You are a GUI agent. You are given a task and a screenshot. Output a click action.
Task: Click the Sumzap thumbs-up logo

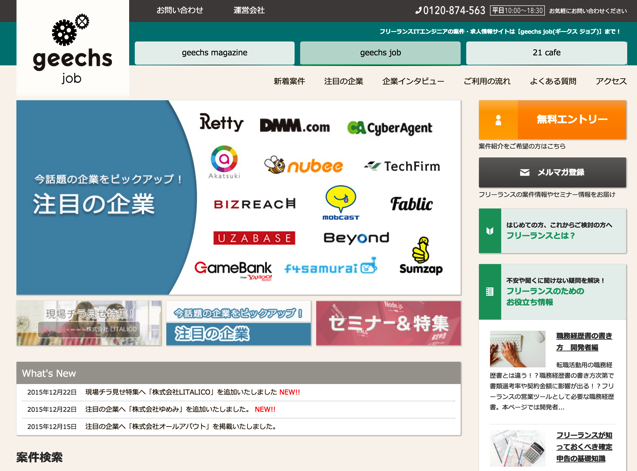point(421,256)
